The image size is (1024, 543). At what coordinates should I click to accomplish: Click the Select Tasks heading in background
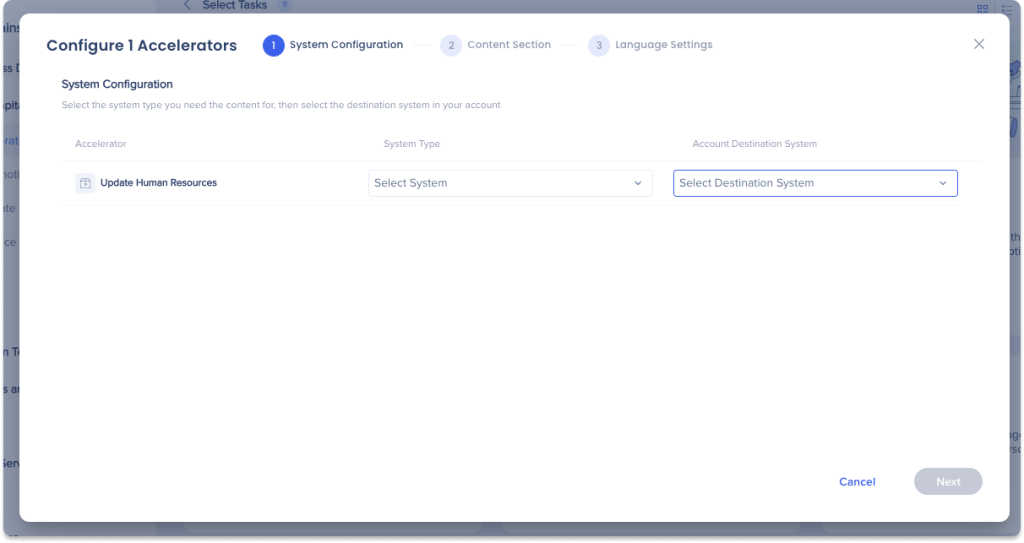pyautogui.click(x=234, y=5)
